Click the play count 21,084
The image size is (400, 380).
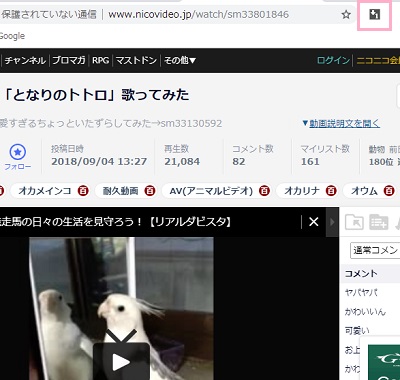tap(182, 162)
